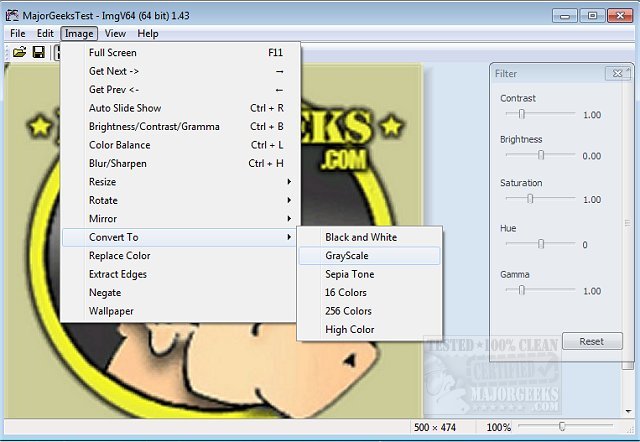Expand the Convert To submenu
Screen dimensions: 640x442
(181, 237)
